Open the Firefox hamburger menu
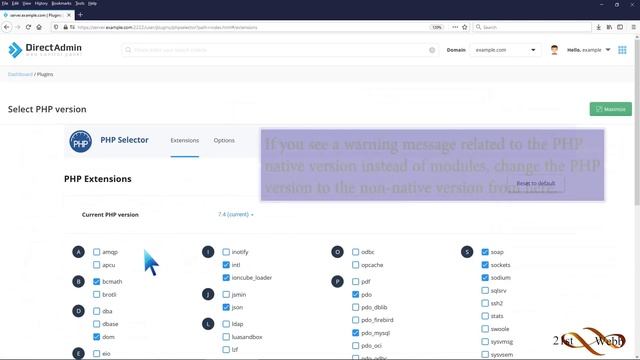Image resolution: width=640 pixels, height=360 pixels. tap(633, 27)
